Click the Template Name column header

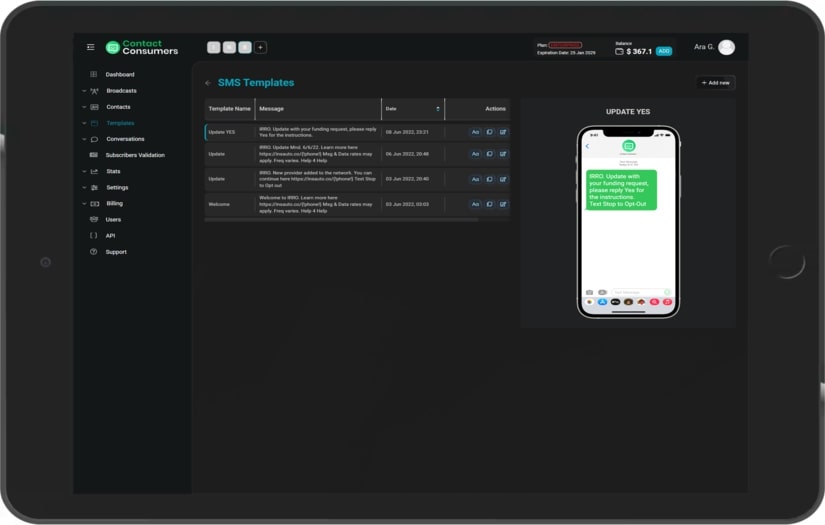pos(229,109)
